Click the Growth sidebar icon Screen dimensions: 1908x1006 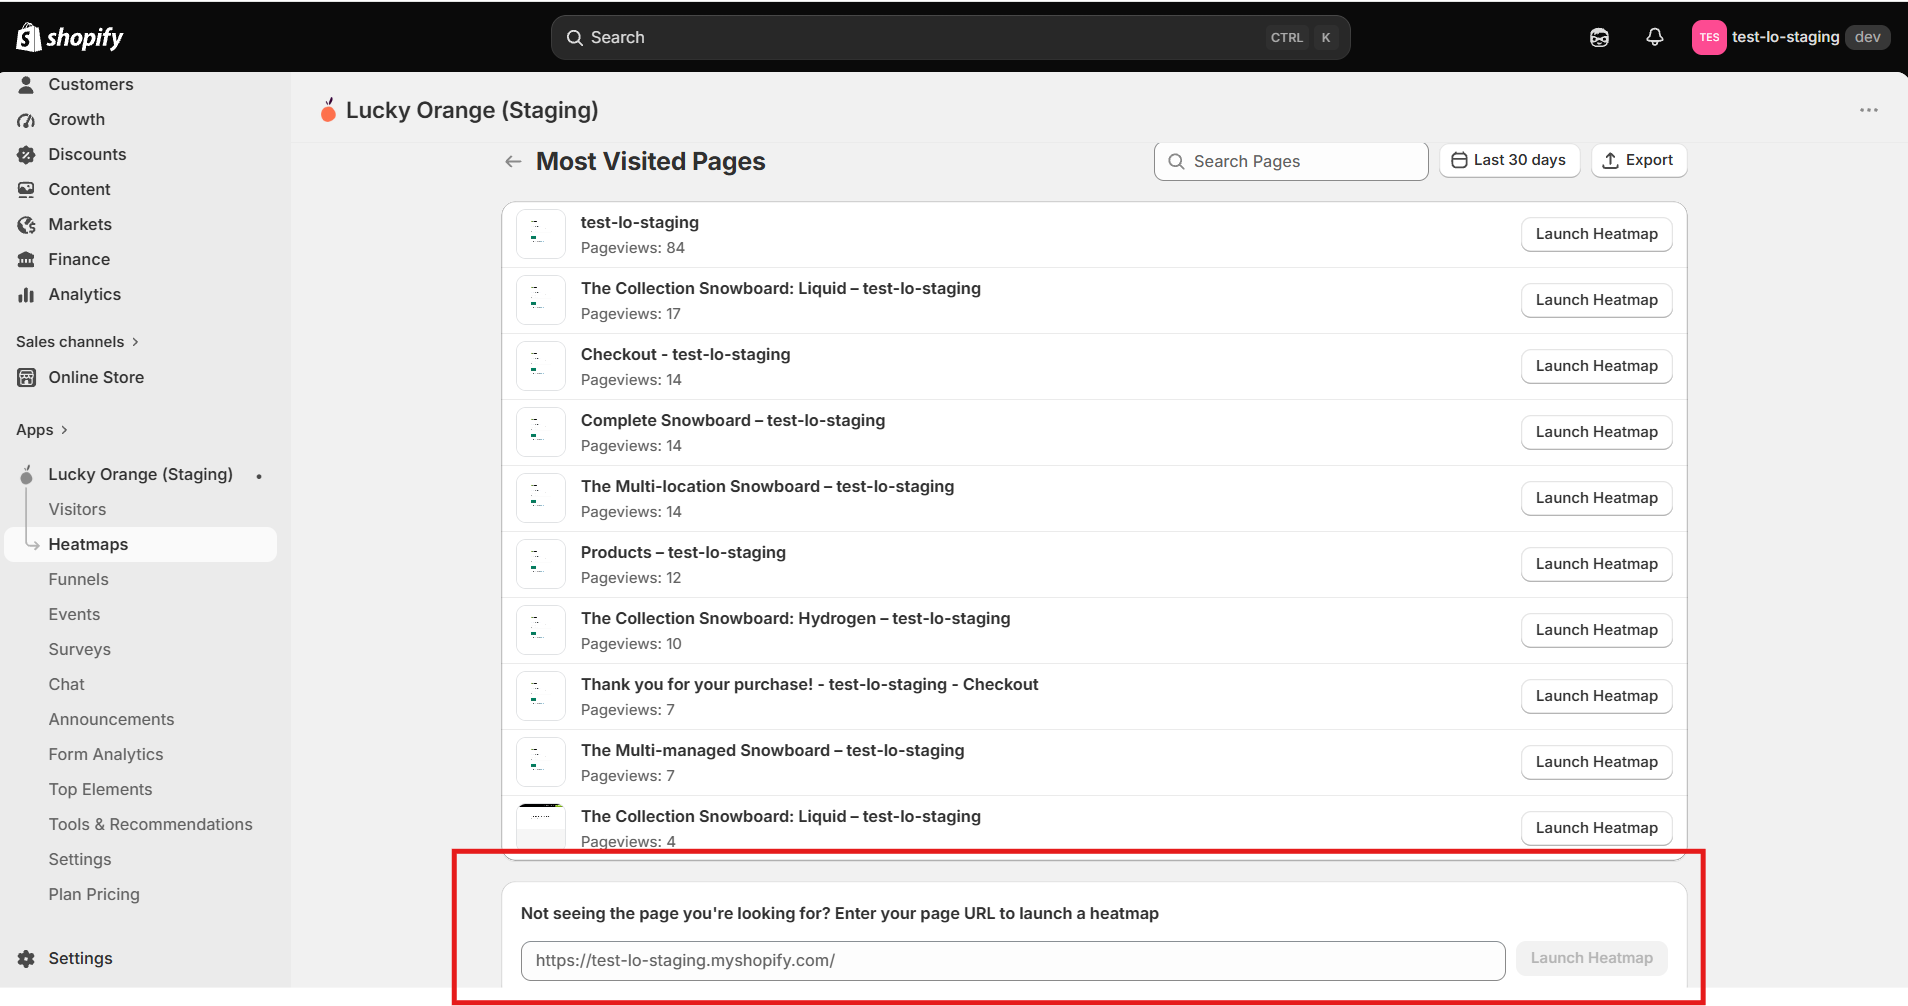click(26, 119)
